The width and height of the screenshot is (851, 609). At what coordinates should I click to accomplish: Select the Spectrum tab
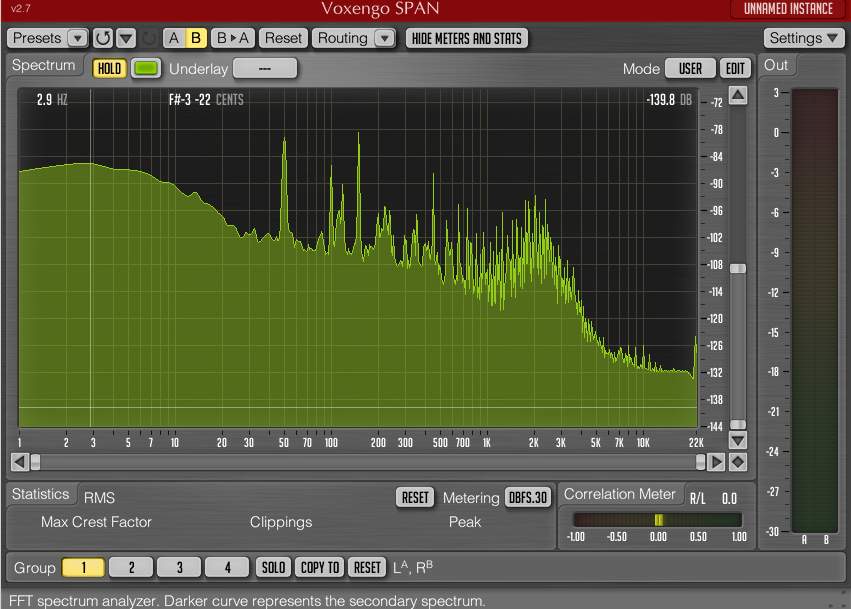point(44,66)
